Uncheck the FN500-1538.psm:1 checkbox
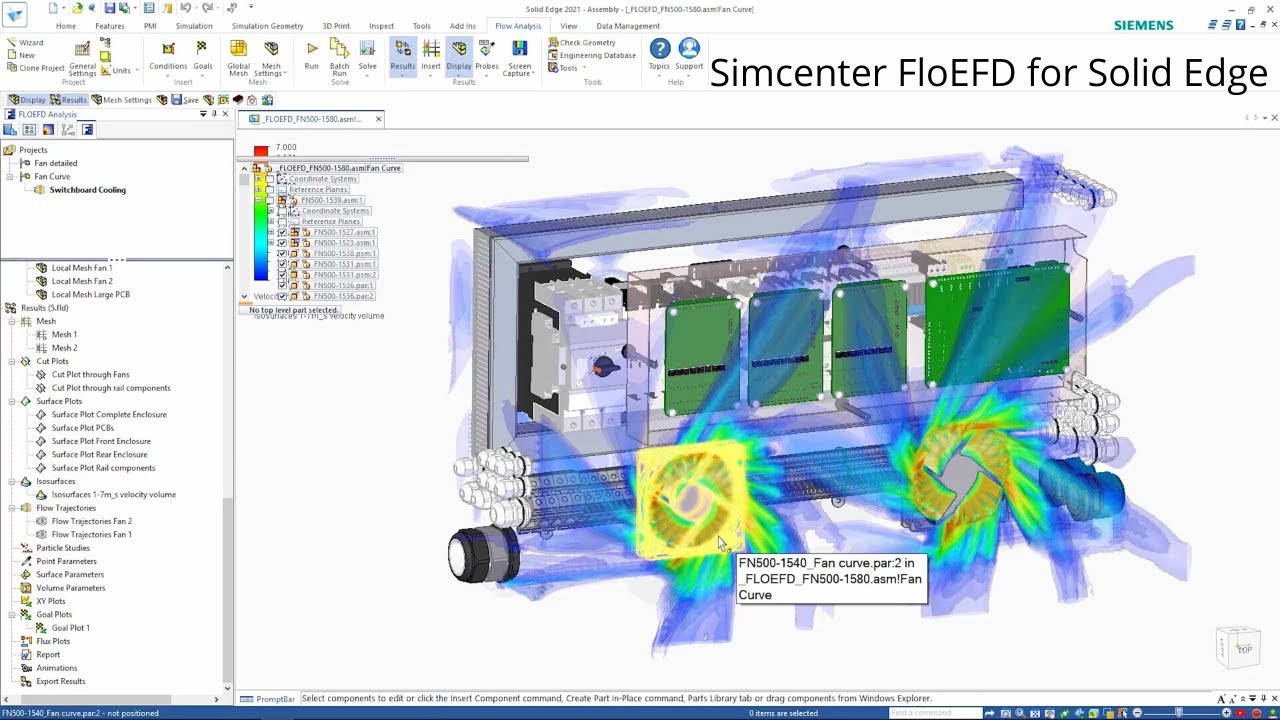Image resolution: width=1280 pixels, height=720 pixels. [x=282, y=254]
